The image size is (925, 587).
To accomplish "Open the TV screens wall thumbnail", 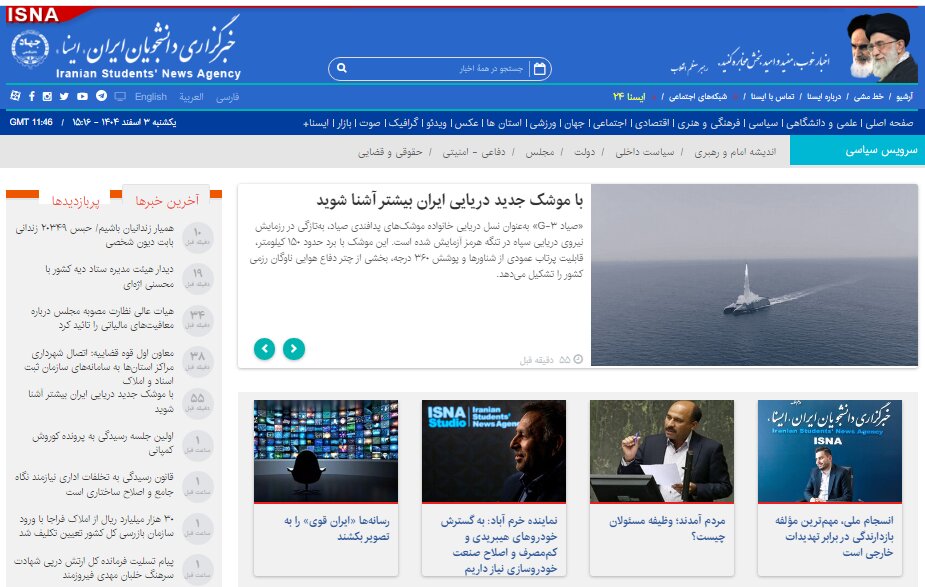I will [x=326, y=451].
